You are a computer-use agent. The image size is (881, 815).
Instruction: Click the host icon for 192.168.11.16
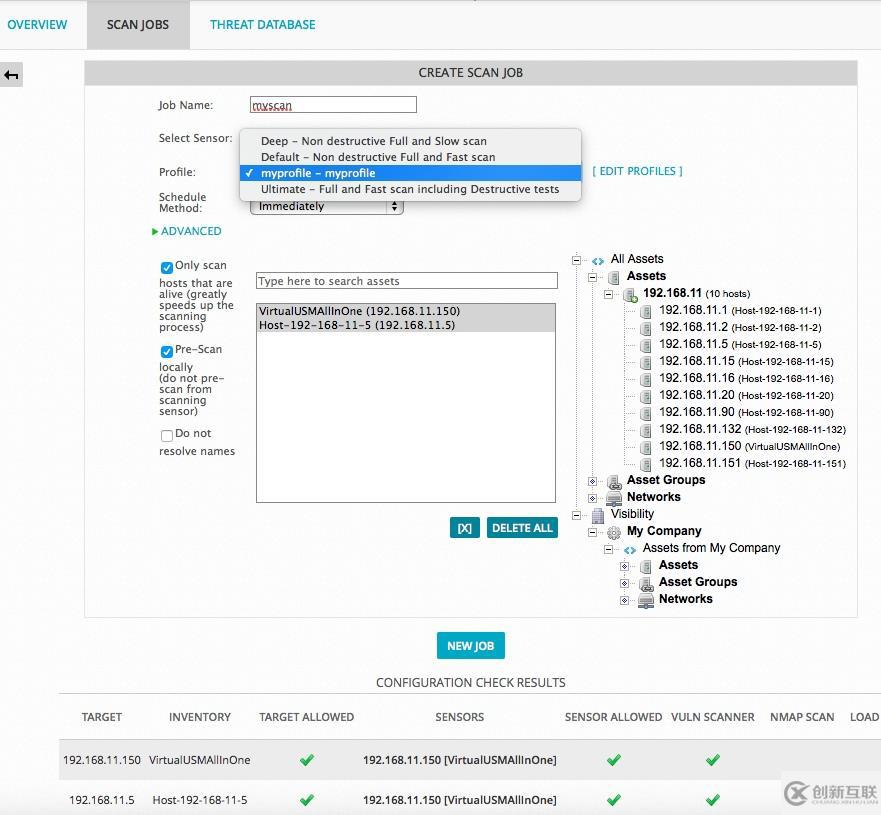pyautogui.click(x=646, y=379)
